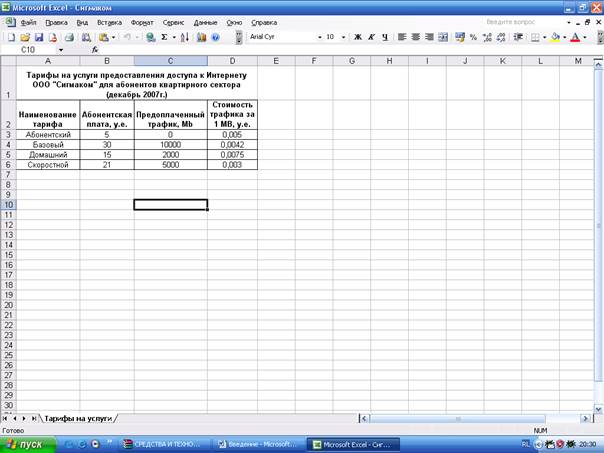Toggle italic formatting (К)
The height and width of the screenshot is (453, 604).
(371, 37)
